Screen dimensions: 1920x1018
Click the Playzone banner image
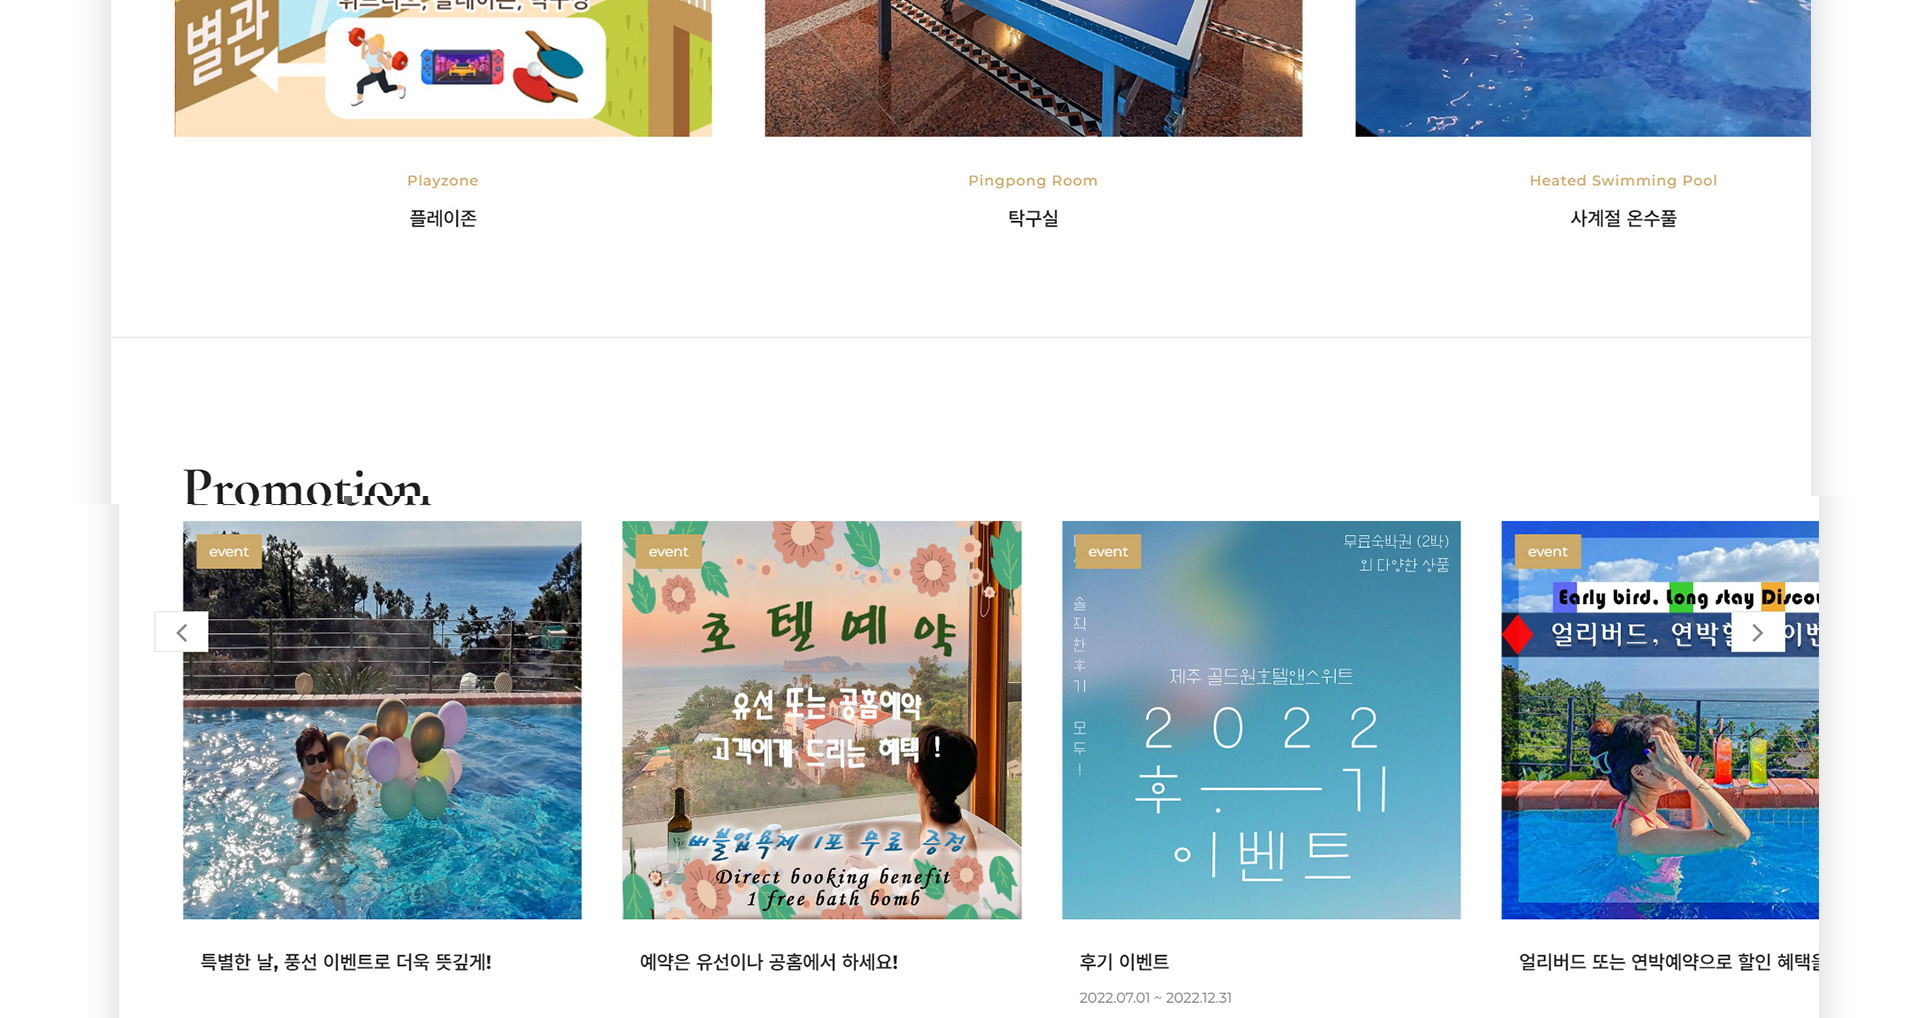click(443, 68)
